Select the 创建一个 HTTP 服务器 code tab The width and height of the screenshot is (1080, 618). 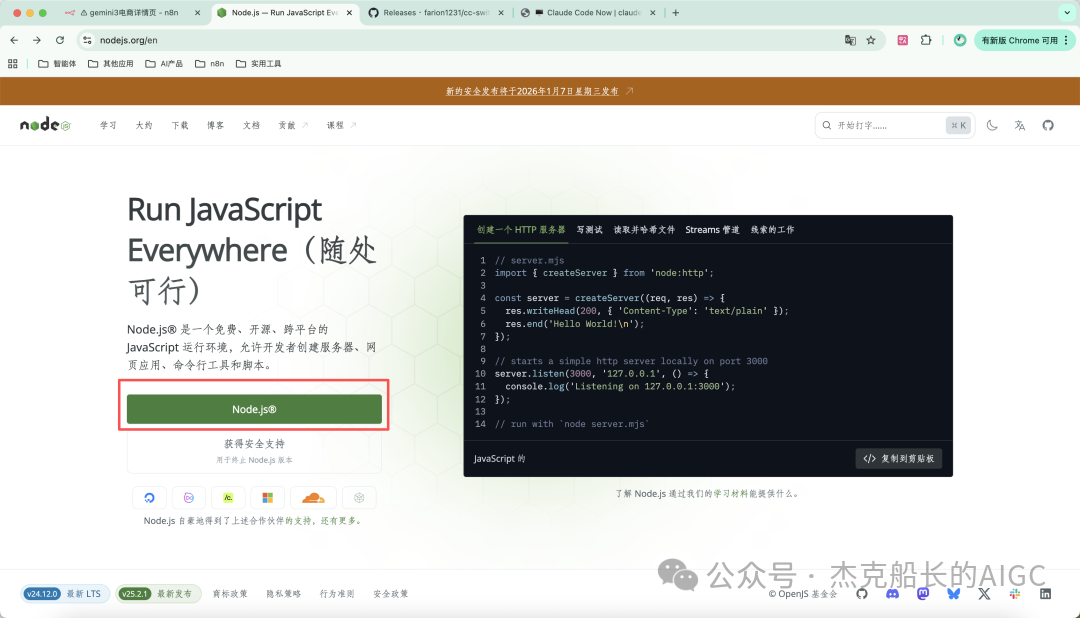pos(521,229)
